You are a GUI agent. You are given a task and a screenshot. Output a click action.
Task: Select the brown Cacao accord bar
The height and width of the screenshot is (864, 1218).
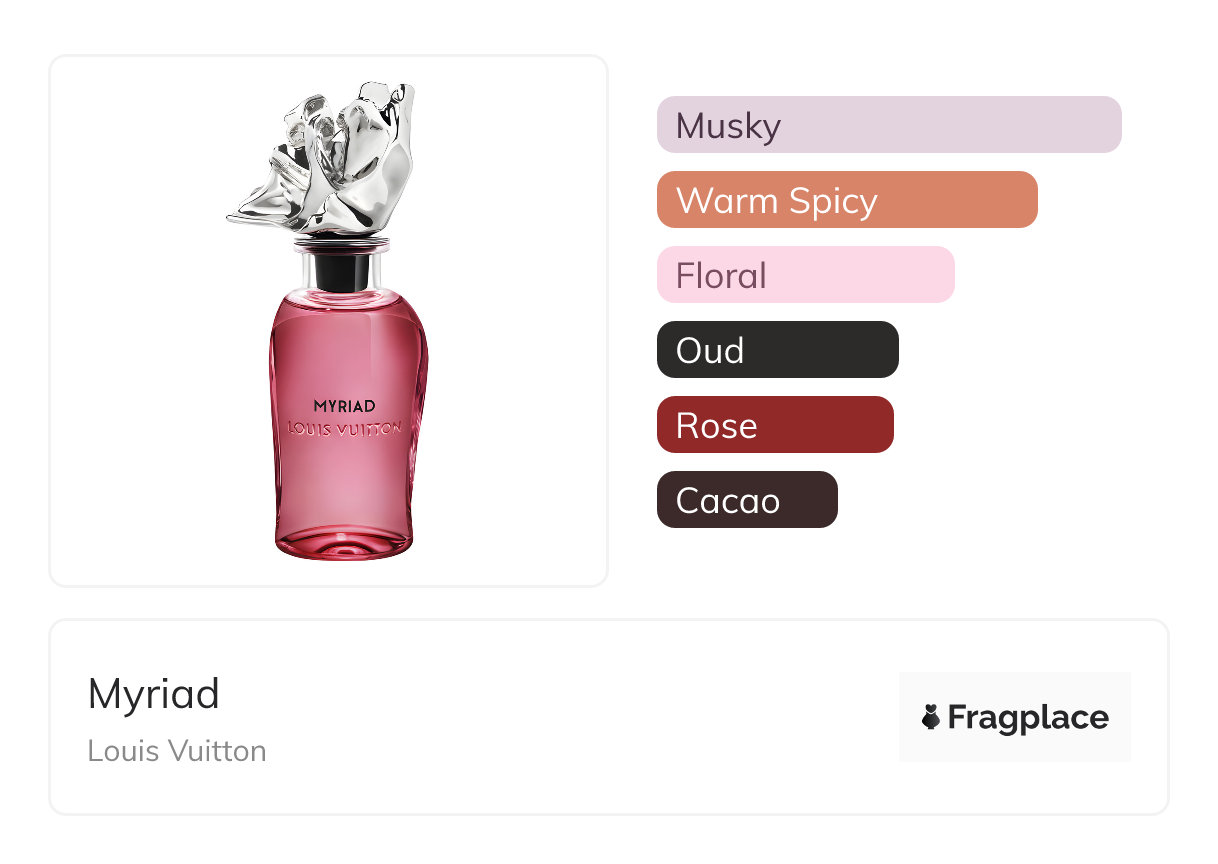click(x=747, y=500)
